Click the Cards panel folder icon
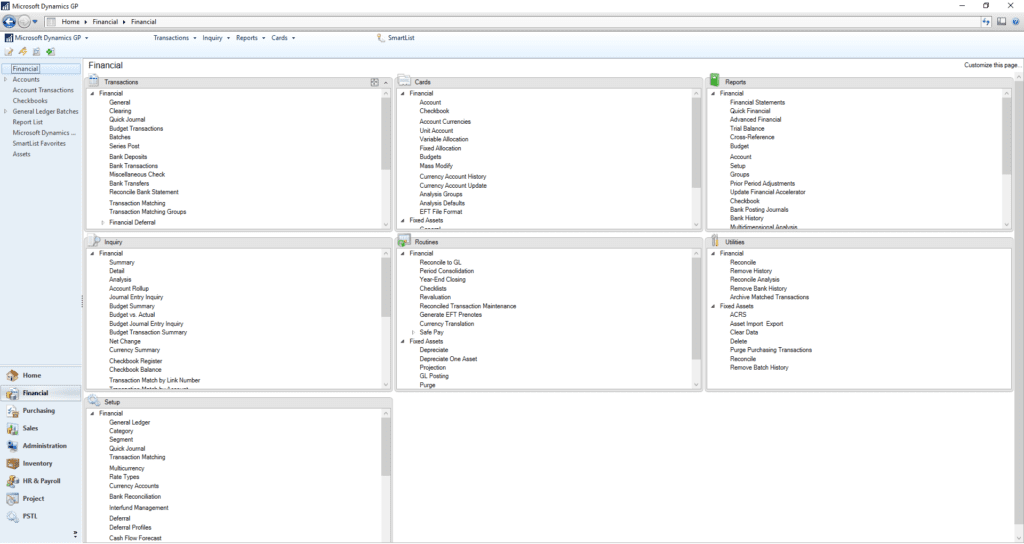The width and height of the screenshot is (1024, 544). coord(404,81)
